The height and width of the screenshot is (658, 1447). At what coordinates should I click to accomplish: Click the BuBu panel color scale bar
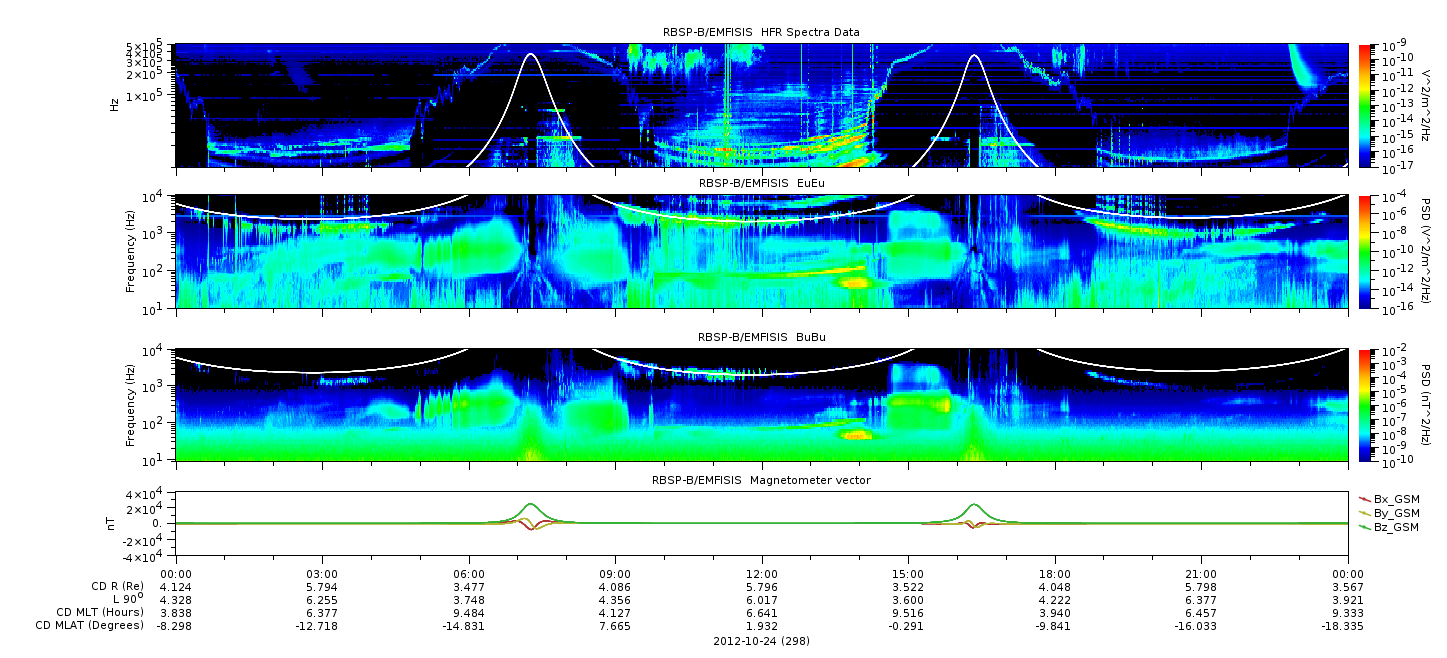[x=1365, y=404]
